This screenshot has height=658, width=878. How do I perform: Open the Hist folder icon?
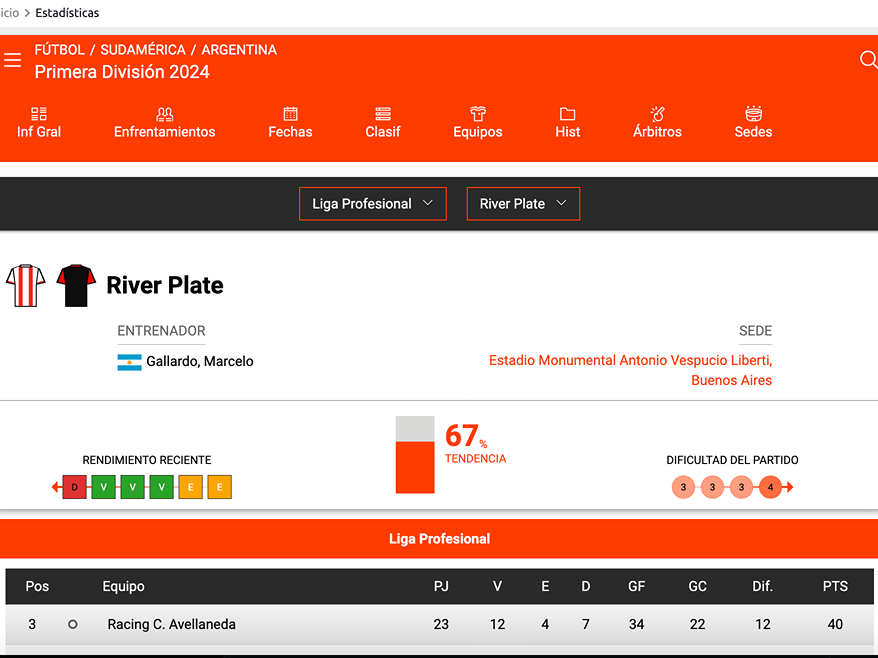click(x=567, y=114)
